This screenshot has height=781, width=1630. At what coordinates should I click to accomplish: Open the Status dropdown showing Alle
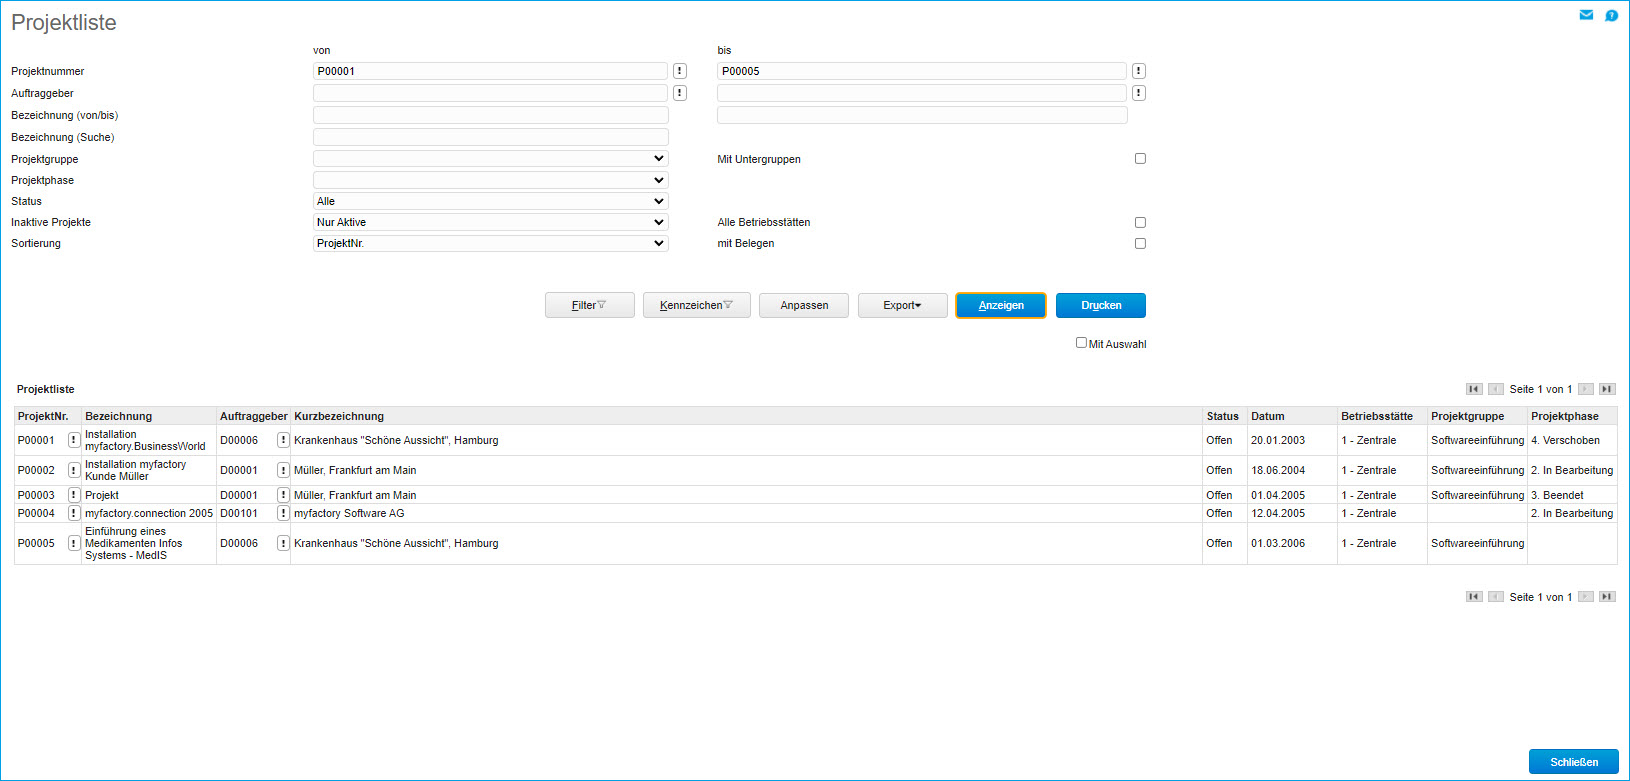coord(490,201)
